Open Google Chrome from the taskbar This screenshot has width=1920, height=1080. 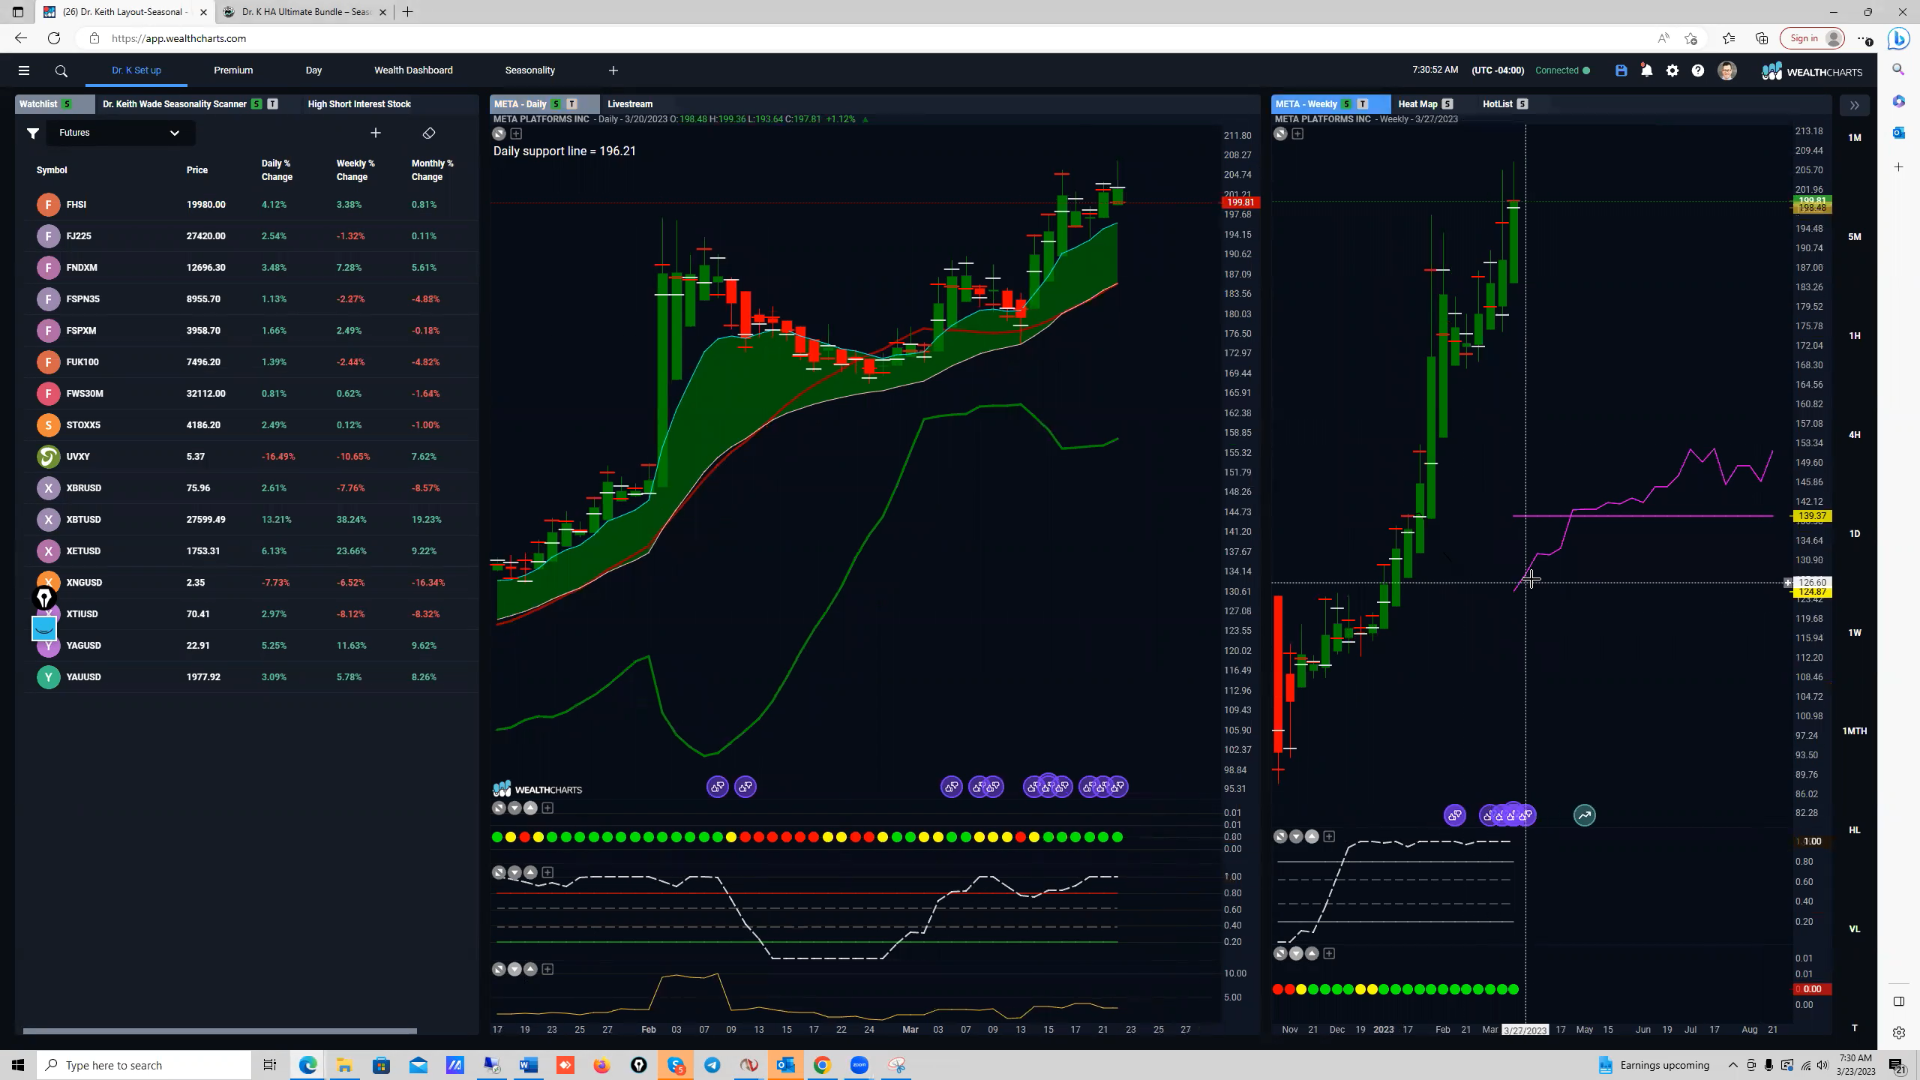pyautogui.click(x=822, y=1065)
